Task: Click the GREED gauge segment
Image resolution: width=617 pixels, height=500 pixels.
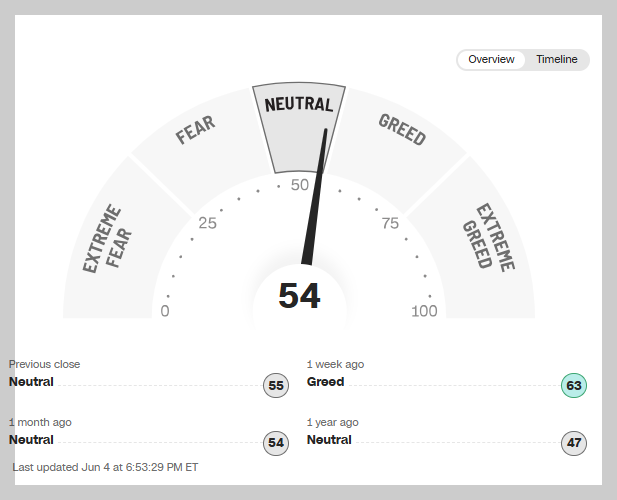Action: 398,151
